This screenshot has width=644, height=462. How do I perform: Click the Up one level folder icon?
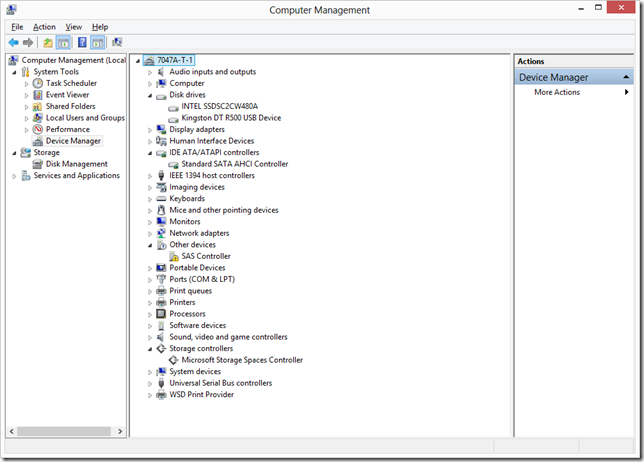click(x=48, y=42)
